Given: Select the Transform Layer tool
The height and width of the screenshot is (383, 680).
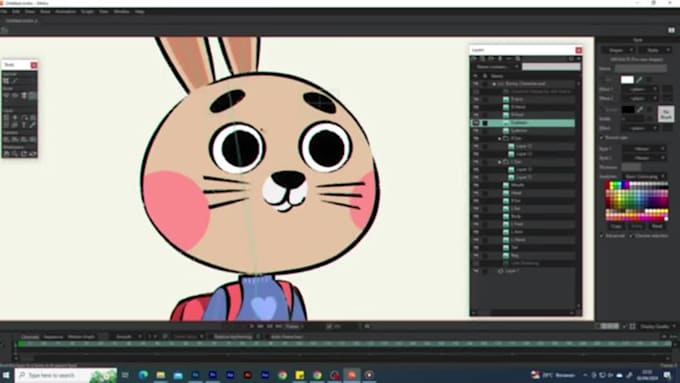Looking at the screenshot, I should tap(6, 118).
